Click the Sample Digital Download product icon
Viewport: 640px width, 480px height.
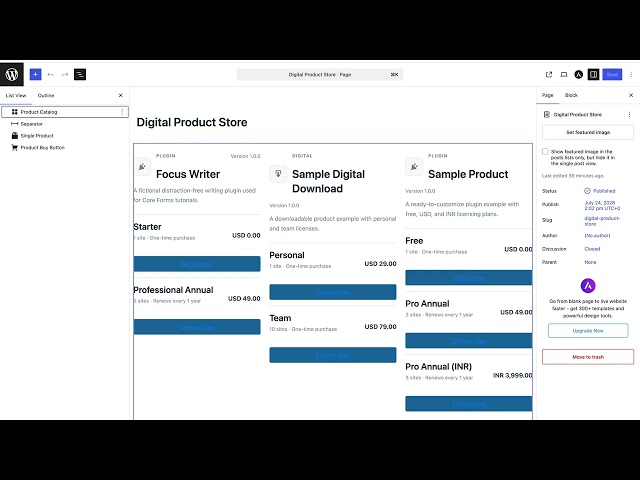[278, 173]
